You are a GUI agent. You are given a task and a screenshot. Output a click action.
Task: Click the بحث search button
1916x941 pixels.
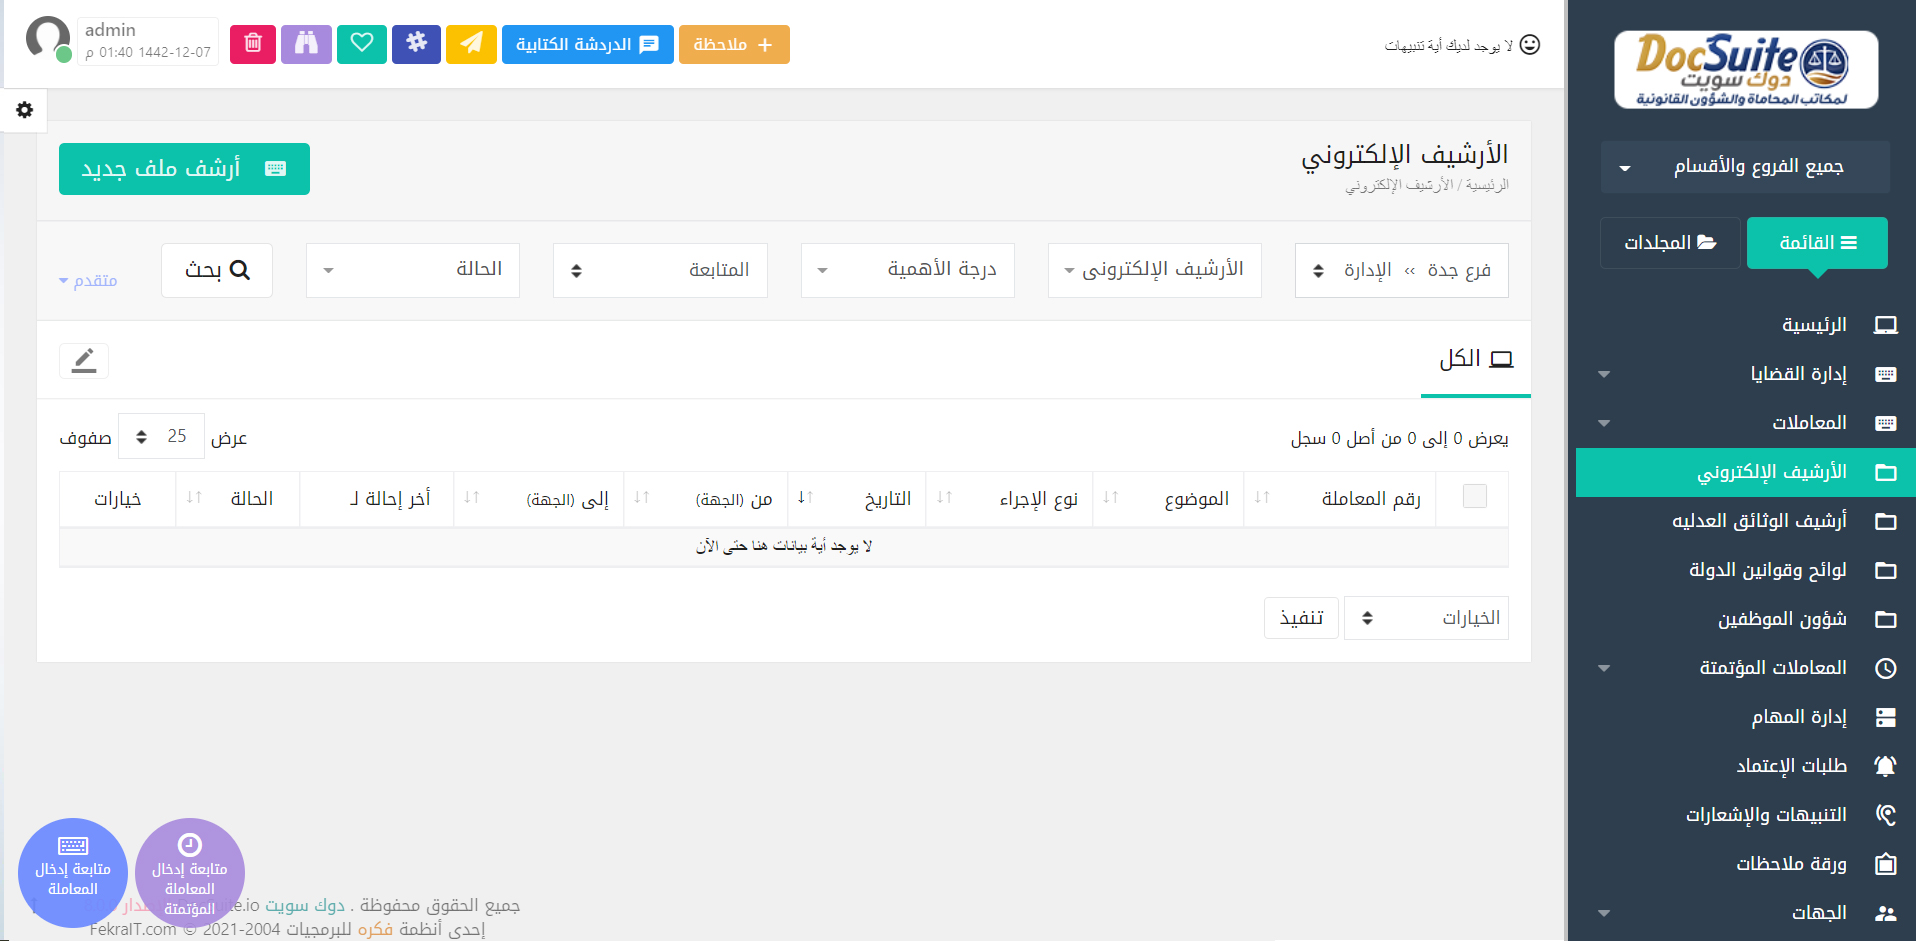pos(217,270)
